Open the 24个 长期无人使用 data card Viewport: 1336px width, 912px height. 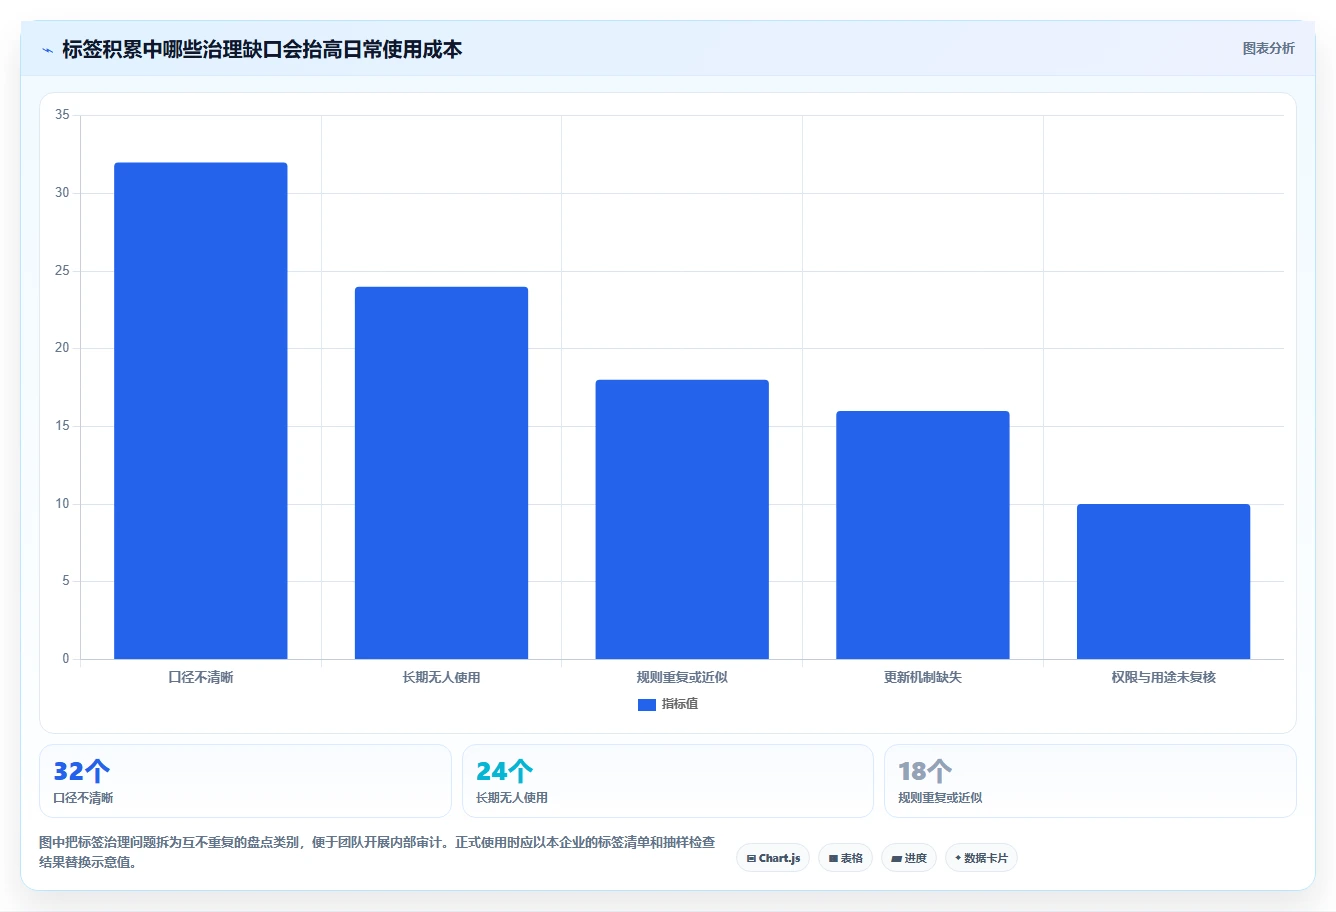coord(668,781)
